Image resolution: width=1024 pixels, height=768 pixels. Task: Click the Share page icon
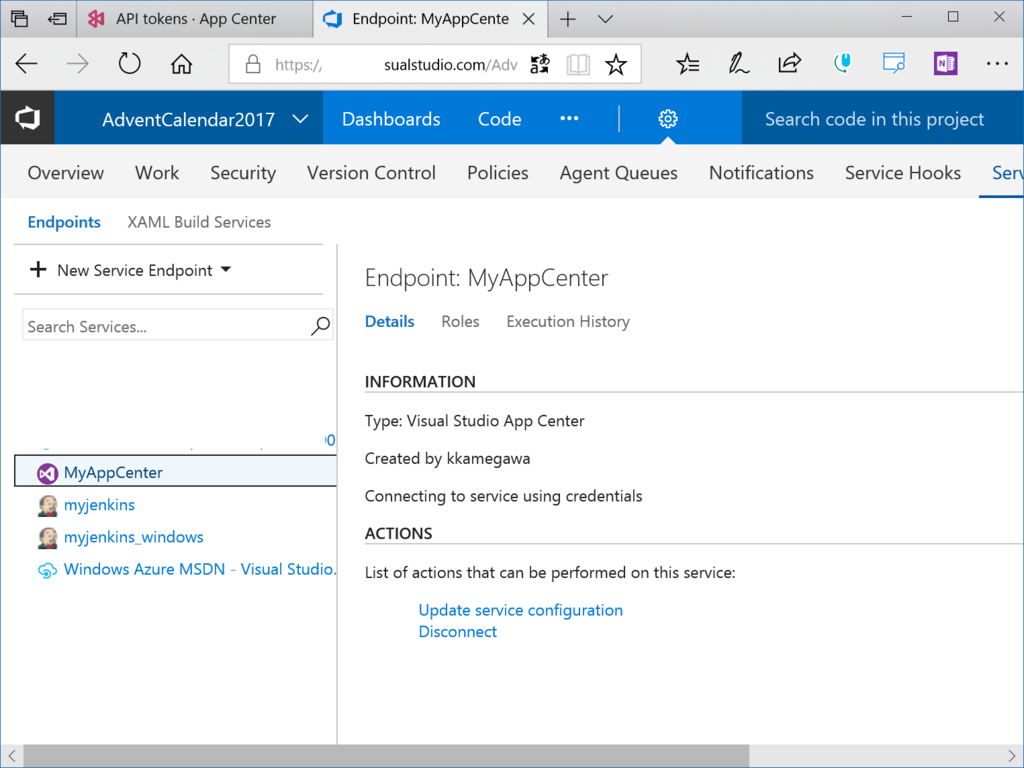click(x=790, y=63)
